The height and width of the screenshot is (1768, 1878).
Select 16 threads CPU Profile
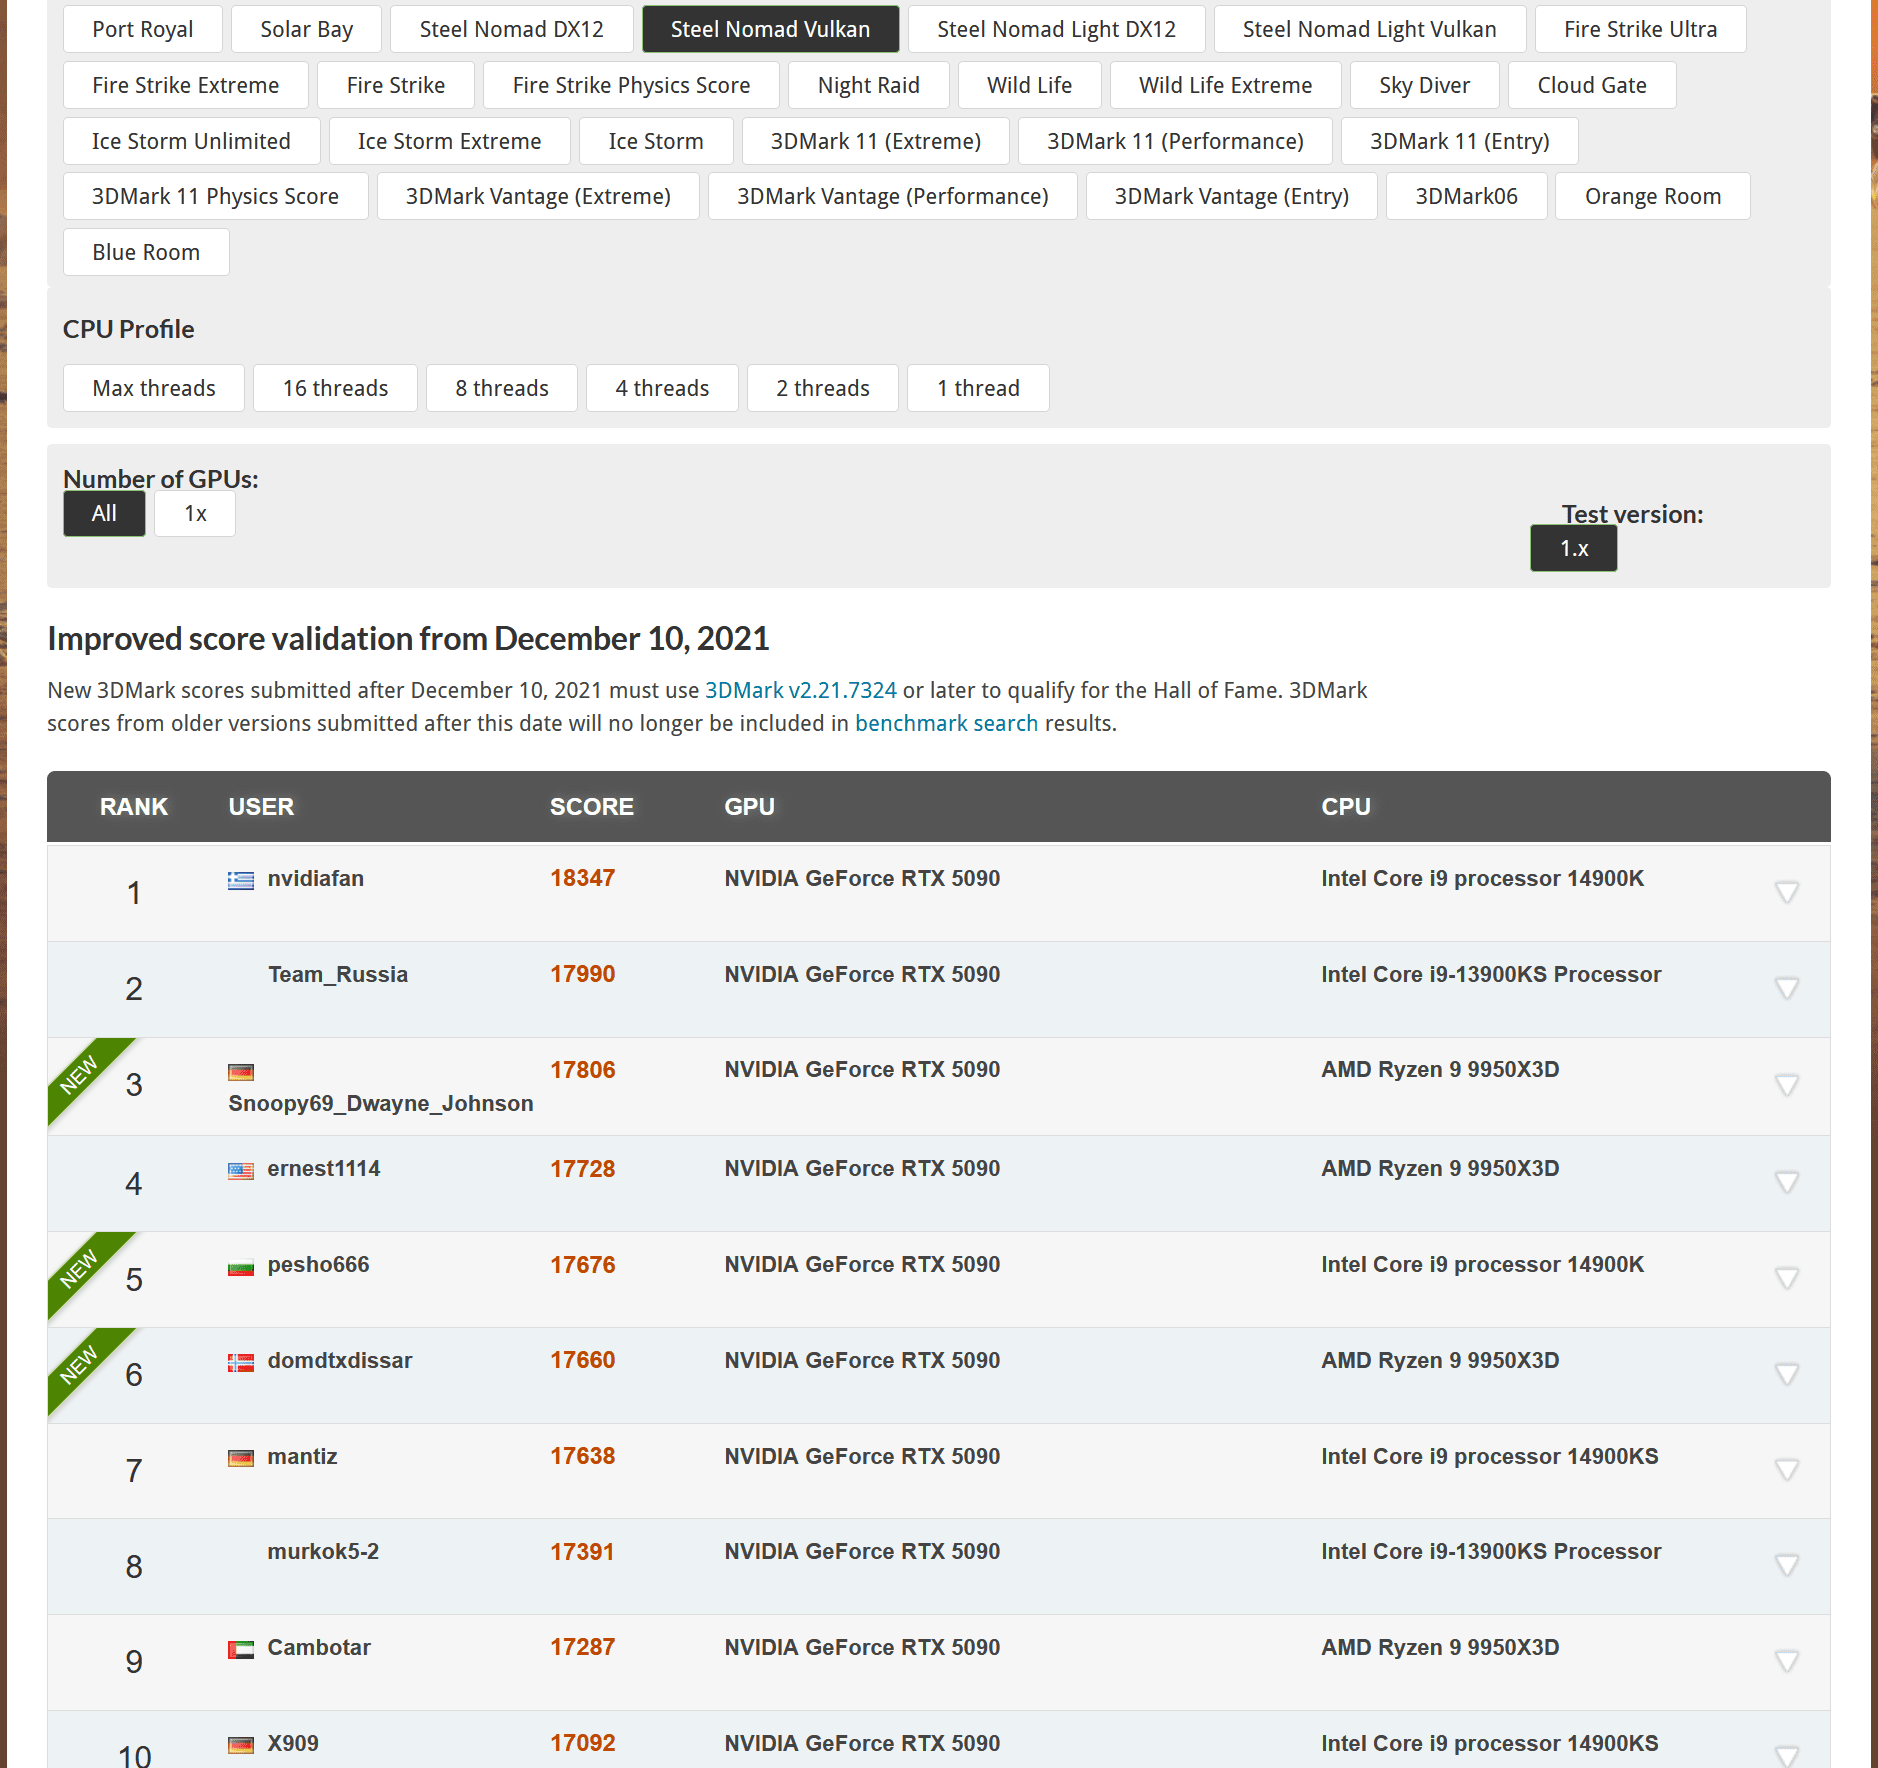335,388
